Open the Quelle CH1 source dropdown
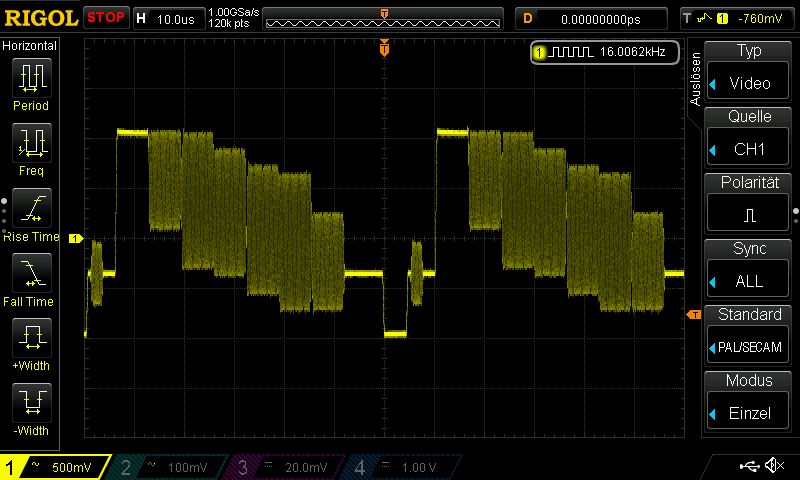Image resolution: width=800 pixels, height=480 pixels. tap(748, 138)
